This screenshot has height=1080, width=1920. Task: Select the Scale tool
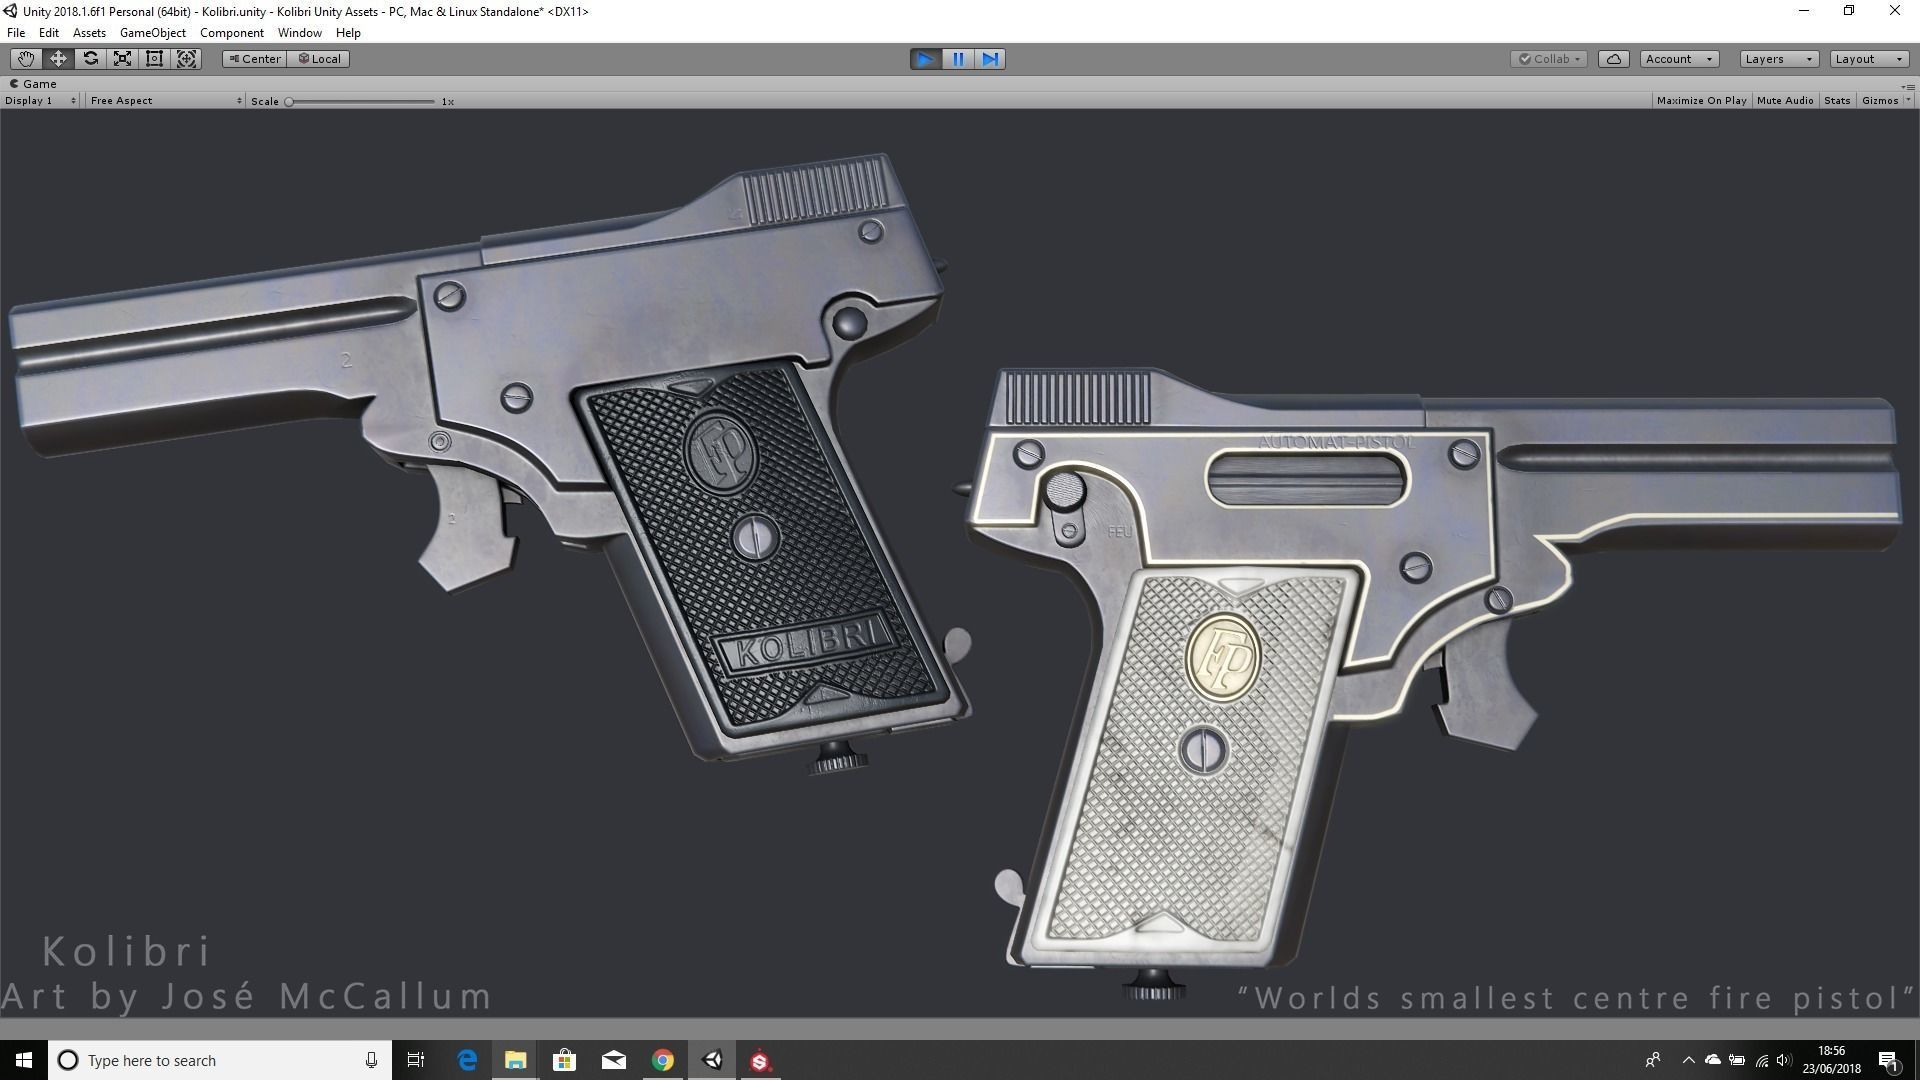pos(122,59)
